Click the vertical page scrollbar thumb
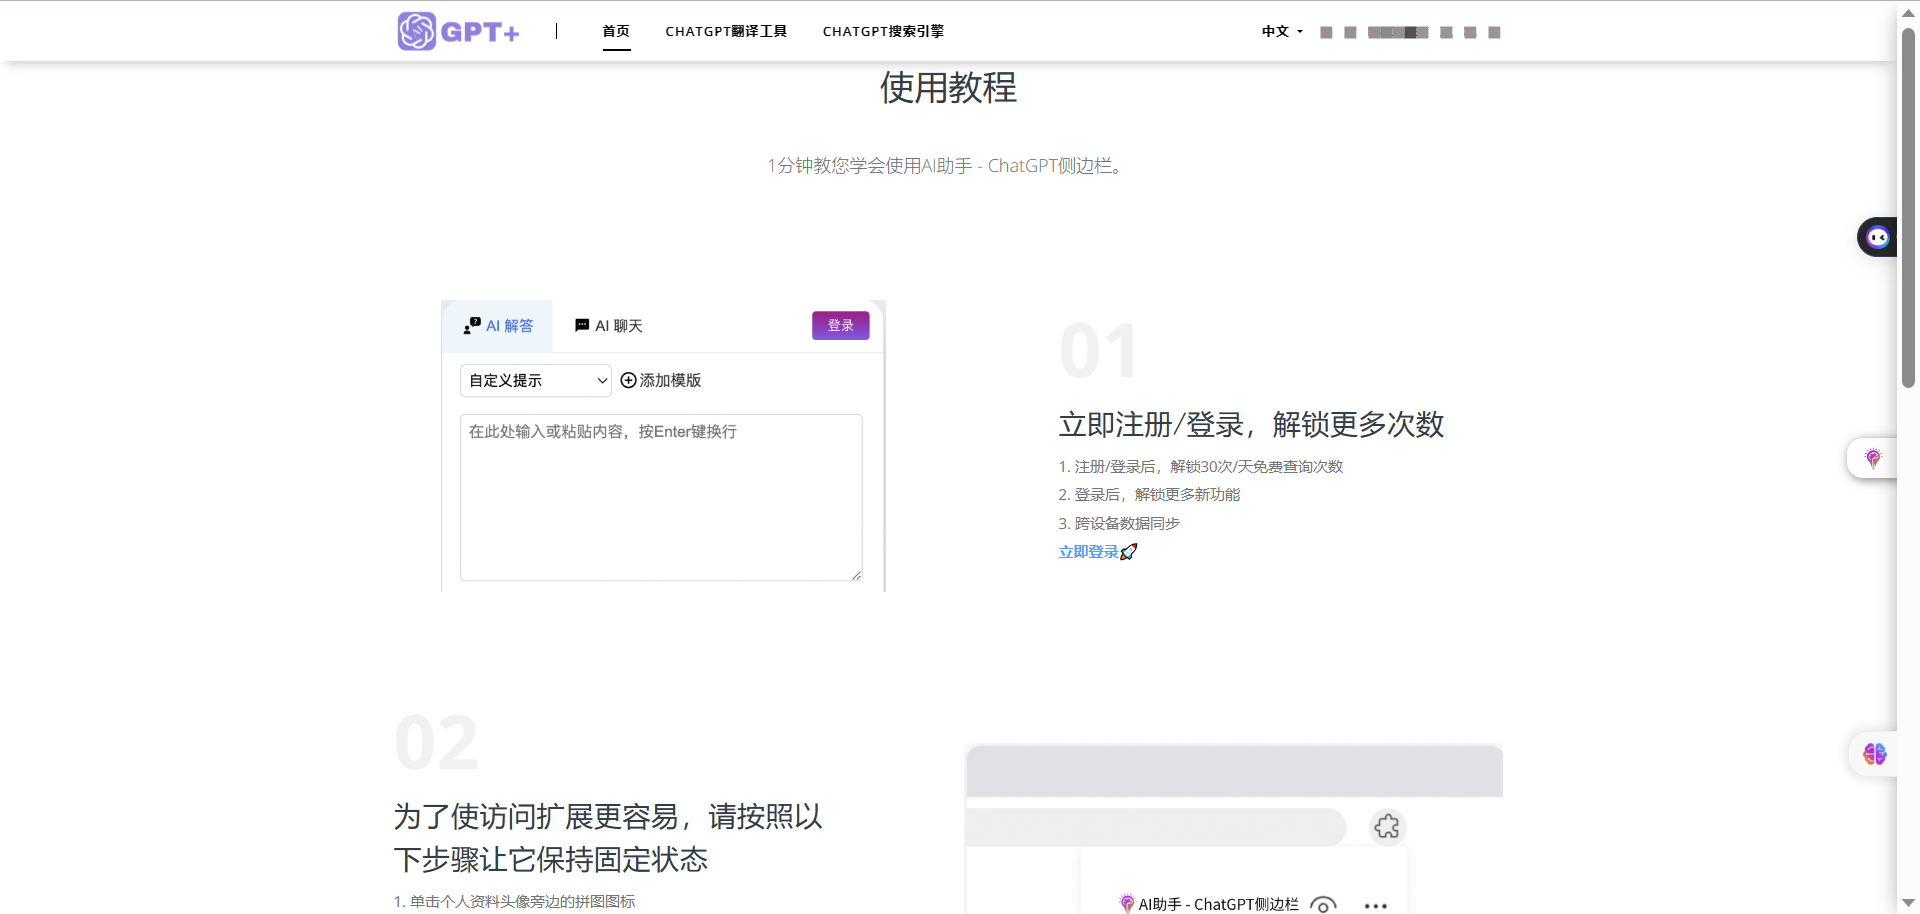The width and height of the screenshot is (1920, 914). click(x=1908, y=207)
